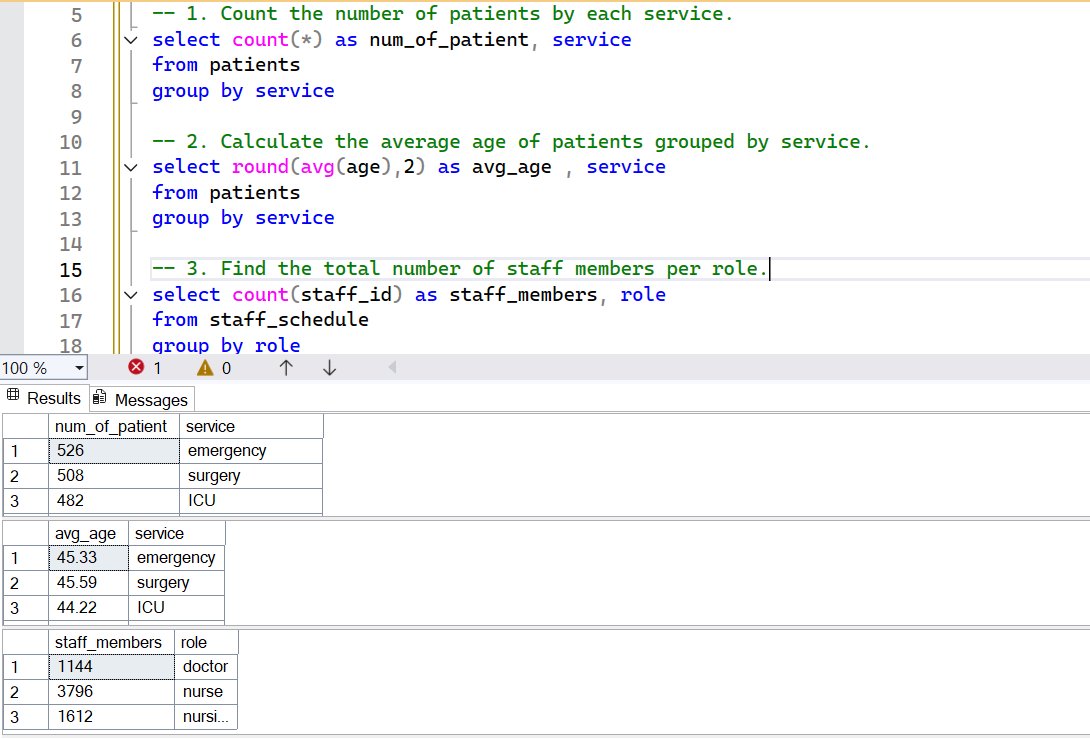This screenshot has height=739, width=1090.
Task: Select row 3 header in staff_members grid
Action: click(26, 717)
